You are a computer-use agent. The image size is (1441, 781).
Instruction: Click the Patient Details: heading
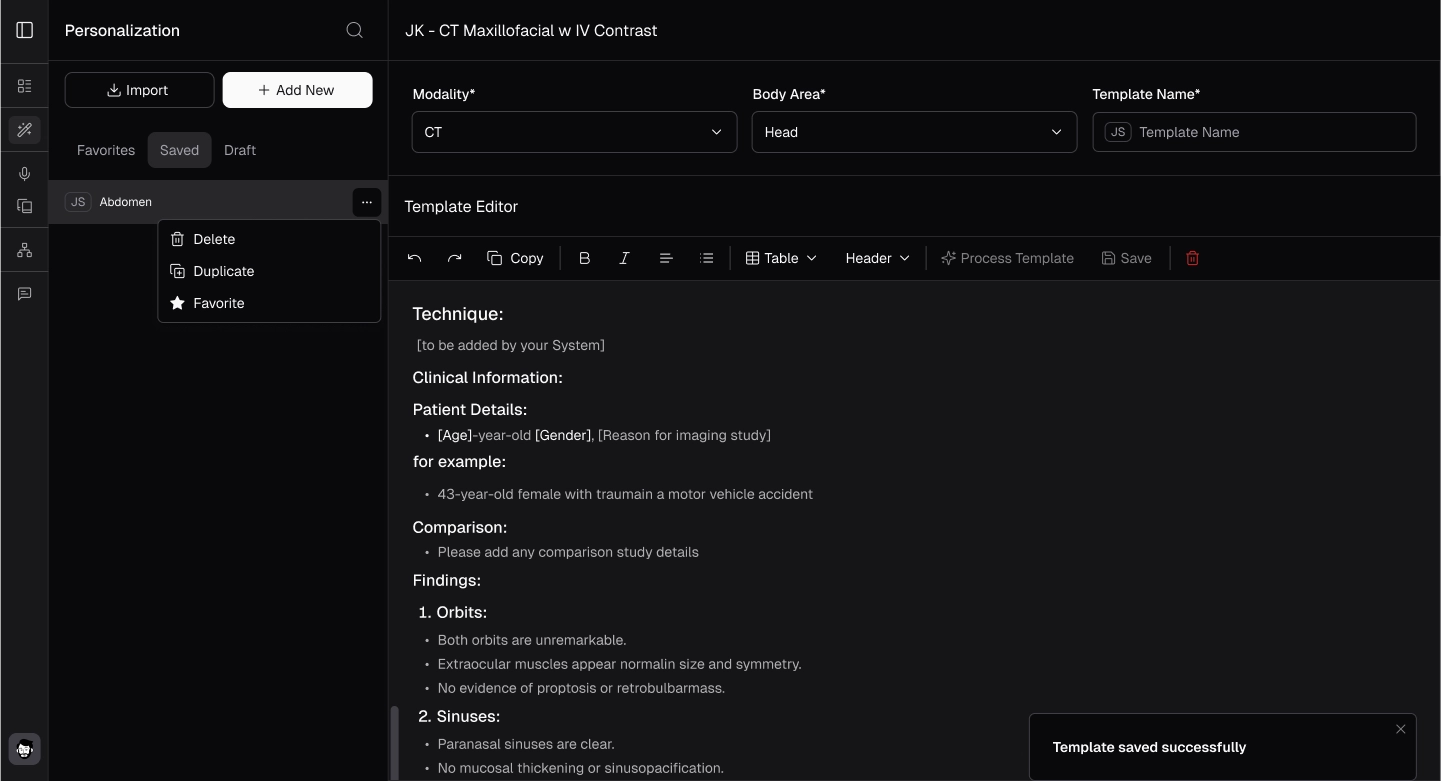(470, 409)
